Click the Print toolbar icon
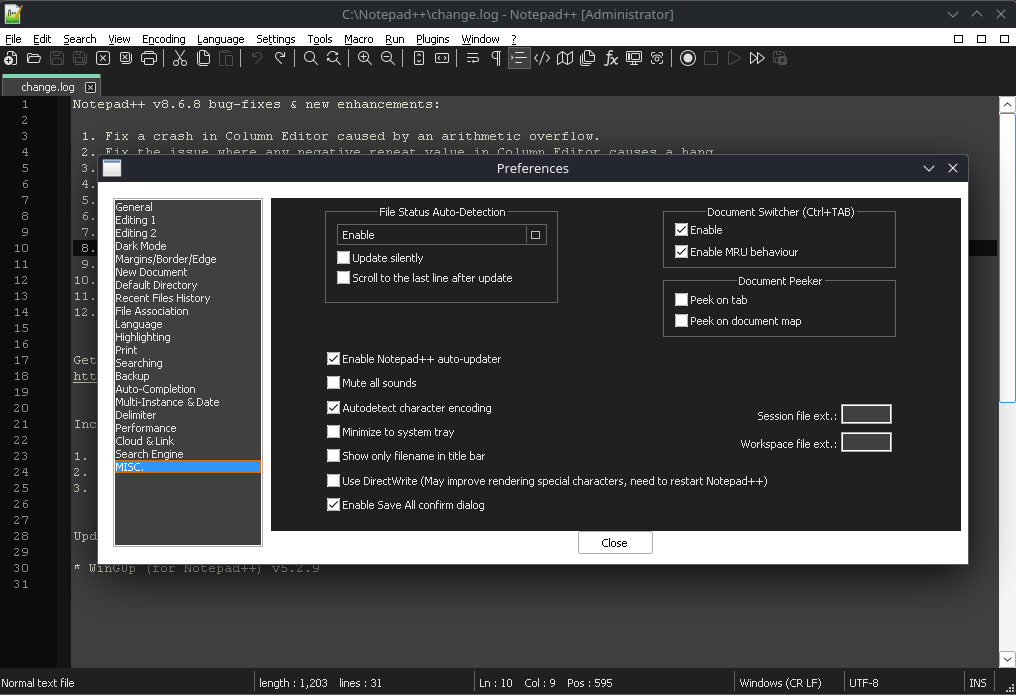Screen dimensions: 1016x695 coord(149,58)
